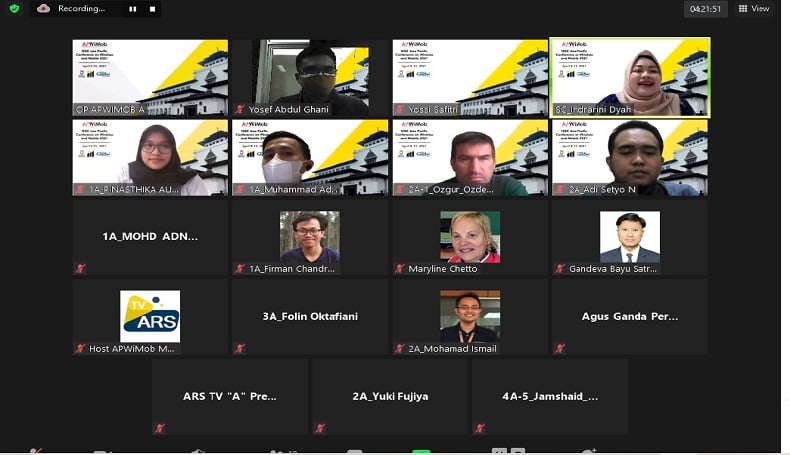Click the ARS TV logo picture

click(150, 316)
